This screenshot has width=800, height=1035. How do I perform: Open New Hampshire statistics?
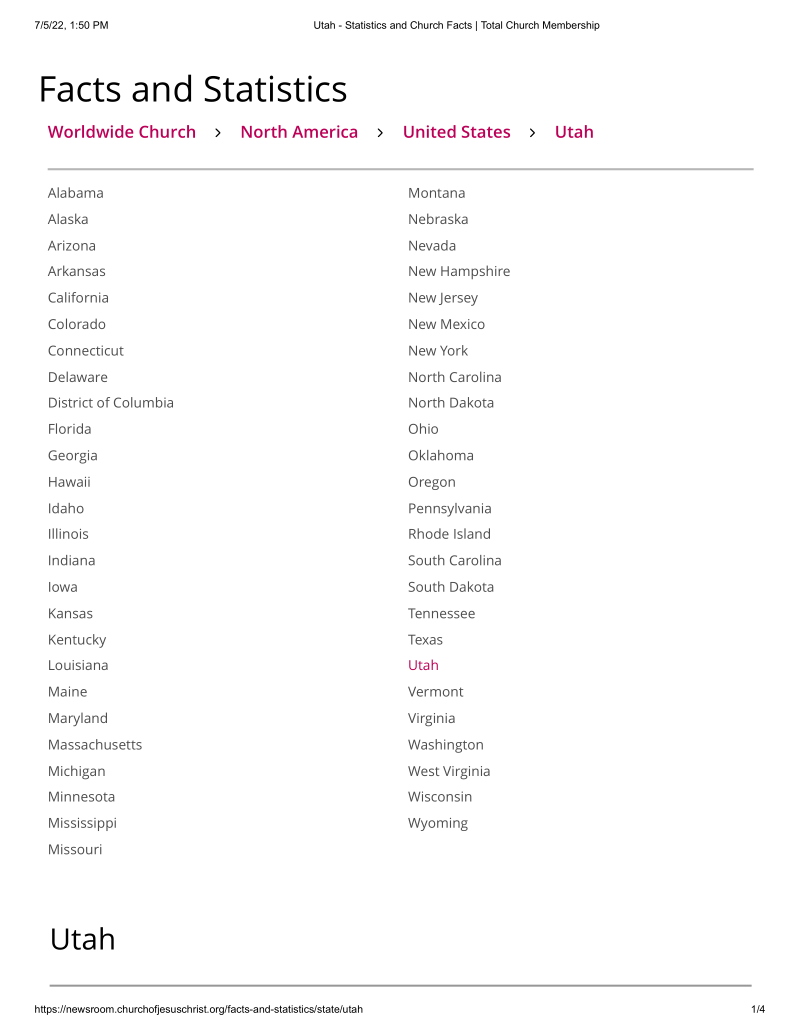pyautogui.click(x=459, y=272)
